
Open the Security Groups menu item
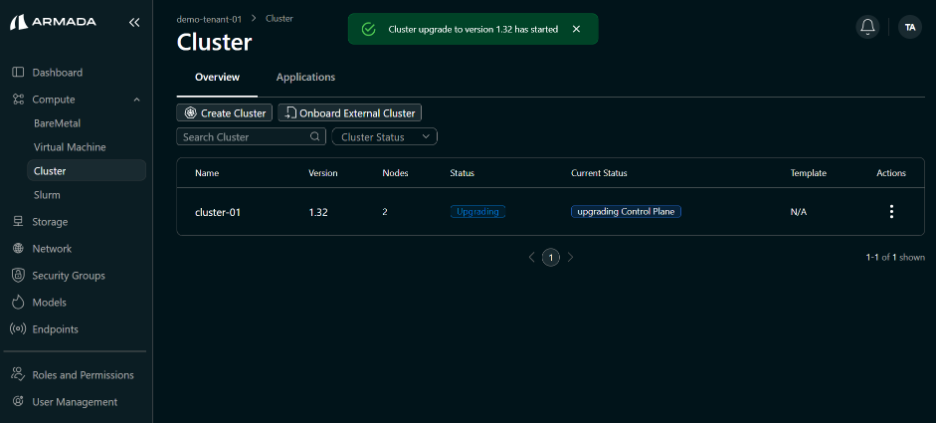[x=69, y=276]
